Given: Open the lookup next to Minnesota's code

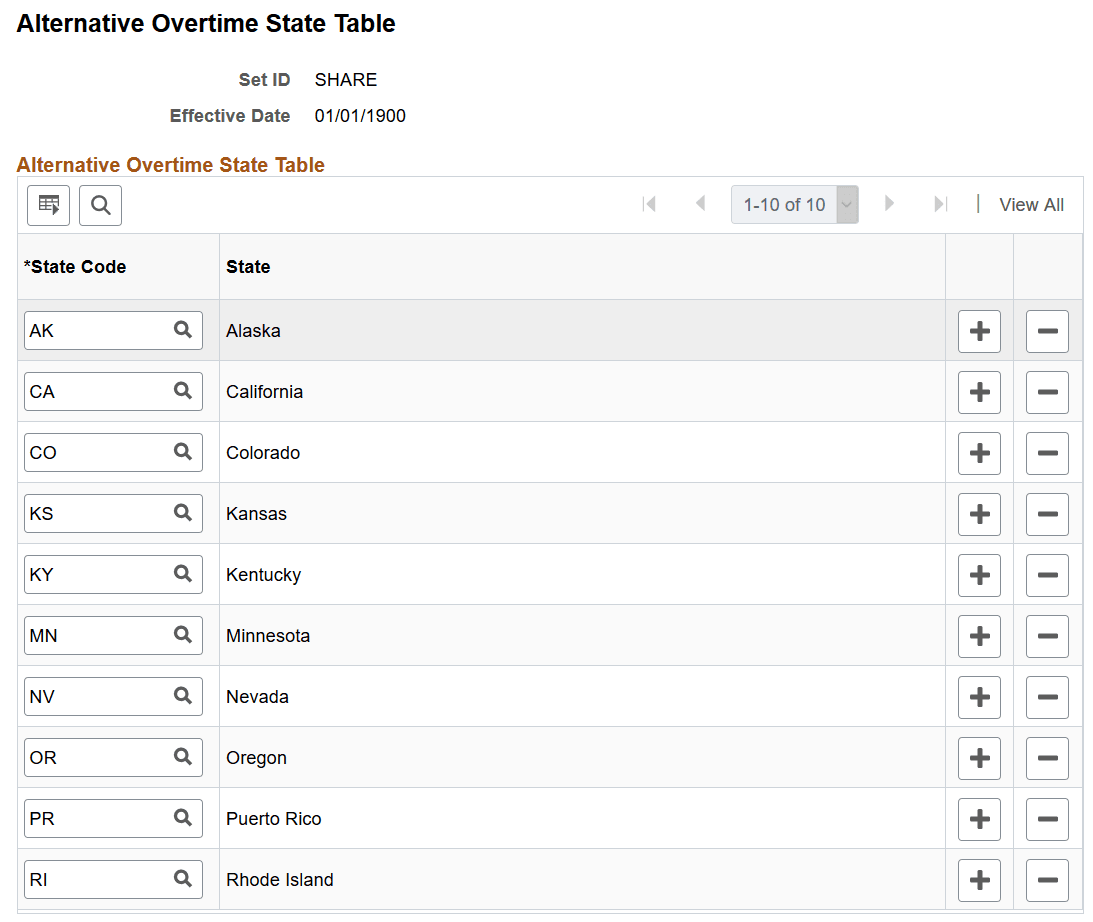Looking at the screenshot, I should tap(182, 635).
